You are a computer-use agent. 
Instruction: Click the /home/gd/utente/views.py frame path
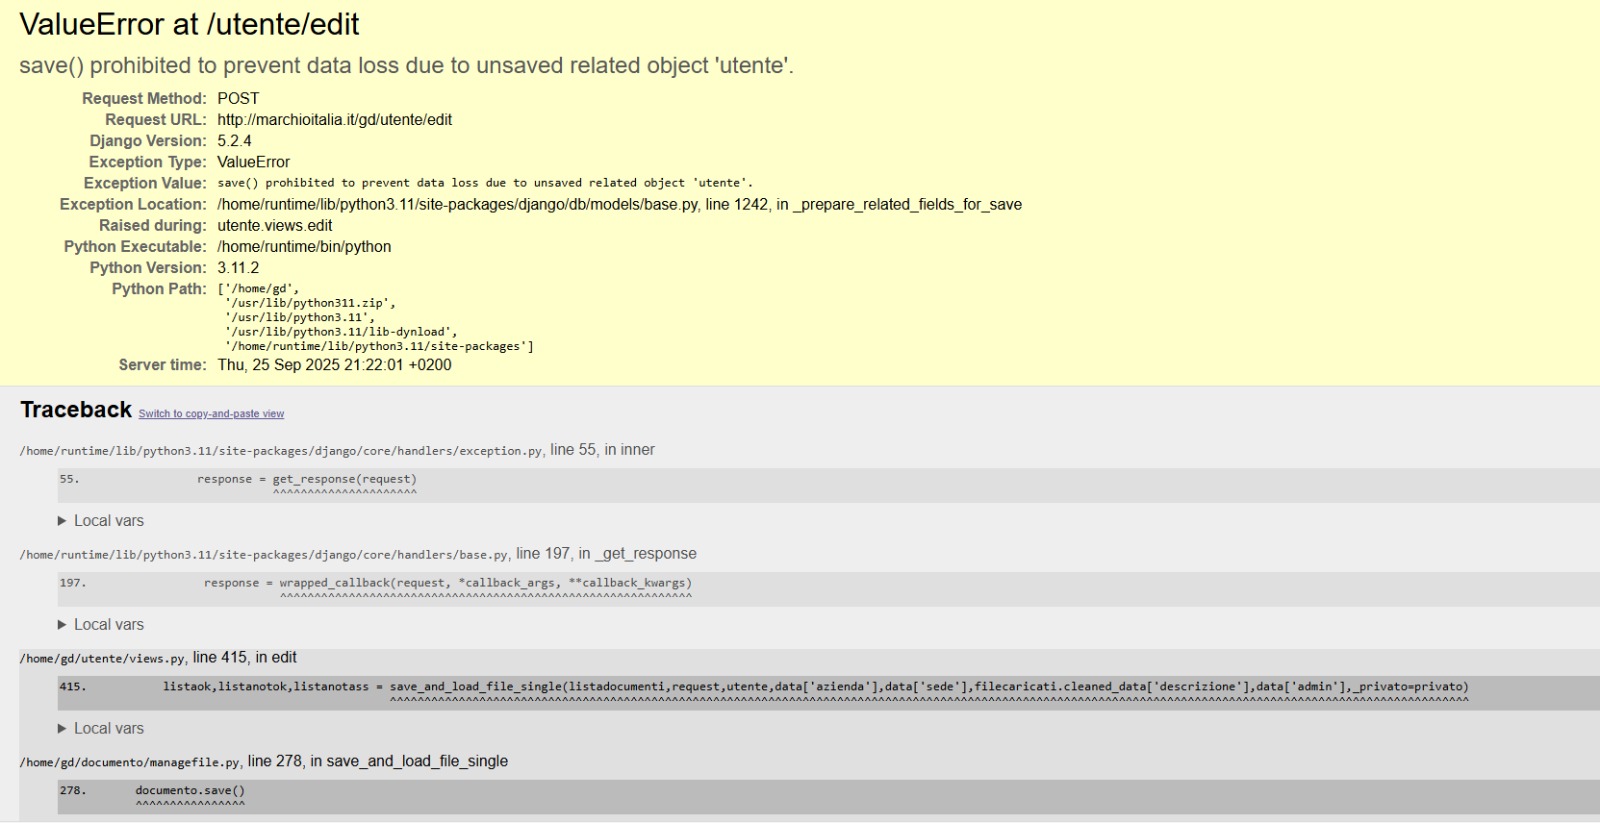pos(102,659)
